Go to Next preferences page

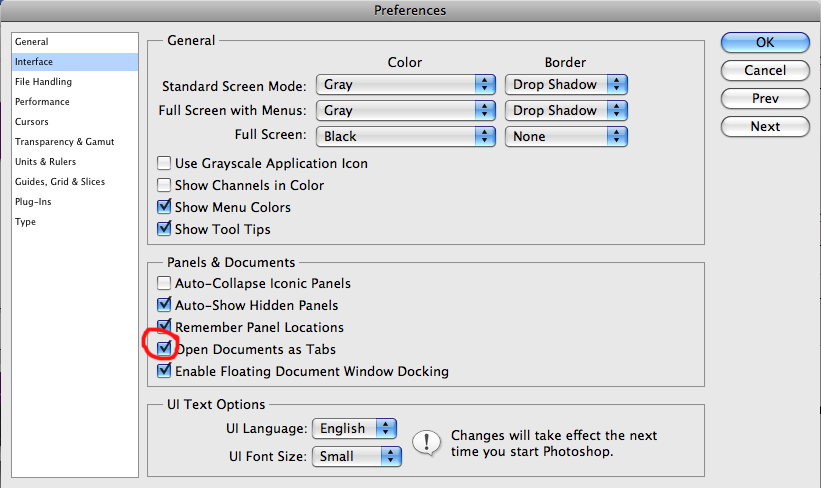click(765, 126)
